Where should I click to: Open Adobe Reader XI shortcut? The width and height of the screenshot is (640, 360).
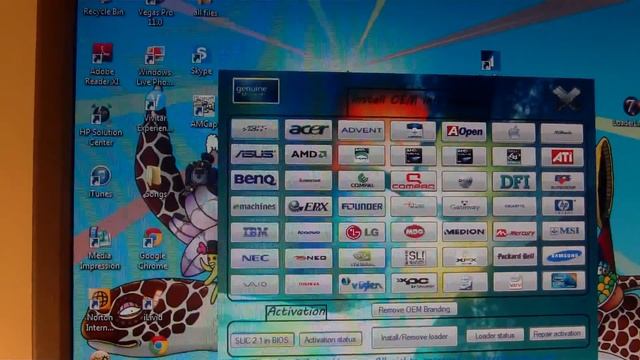tap(102, 64)
